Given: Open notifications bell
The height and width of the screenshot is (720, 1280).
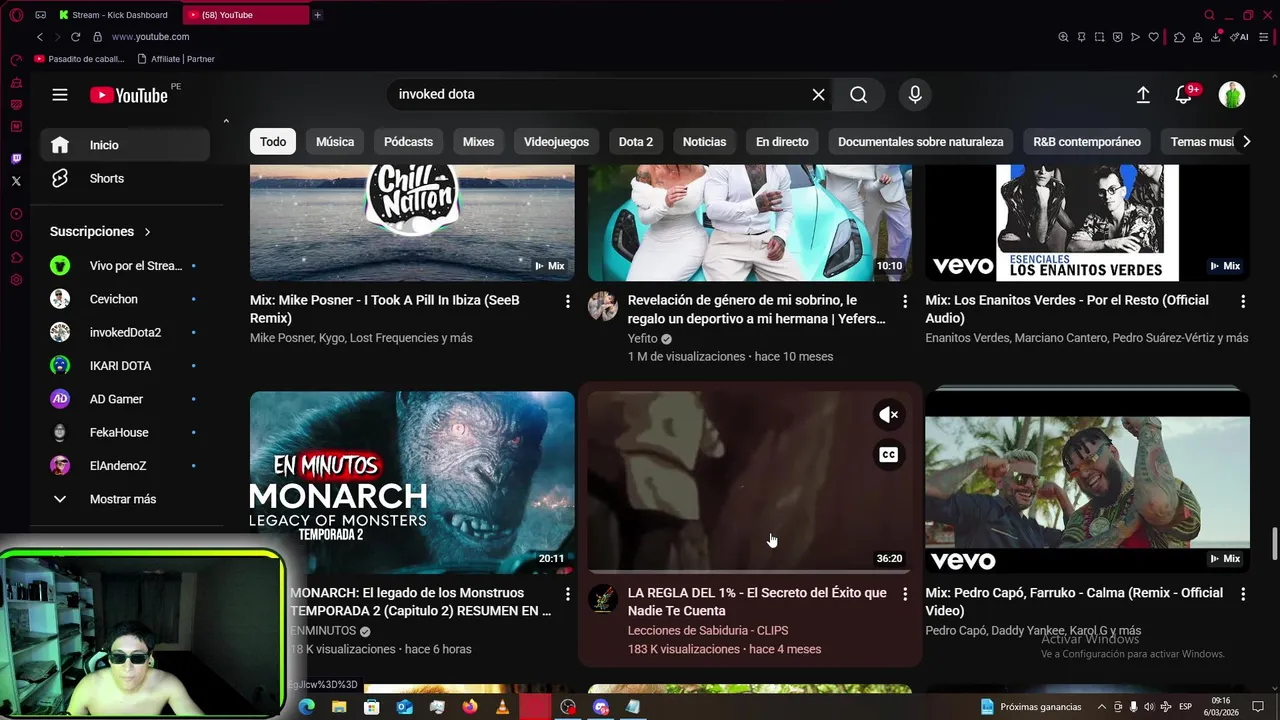Looking at the screenshot, I should click(x=1184, y=95).
